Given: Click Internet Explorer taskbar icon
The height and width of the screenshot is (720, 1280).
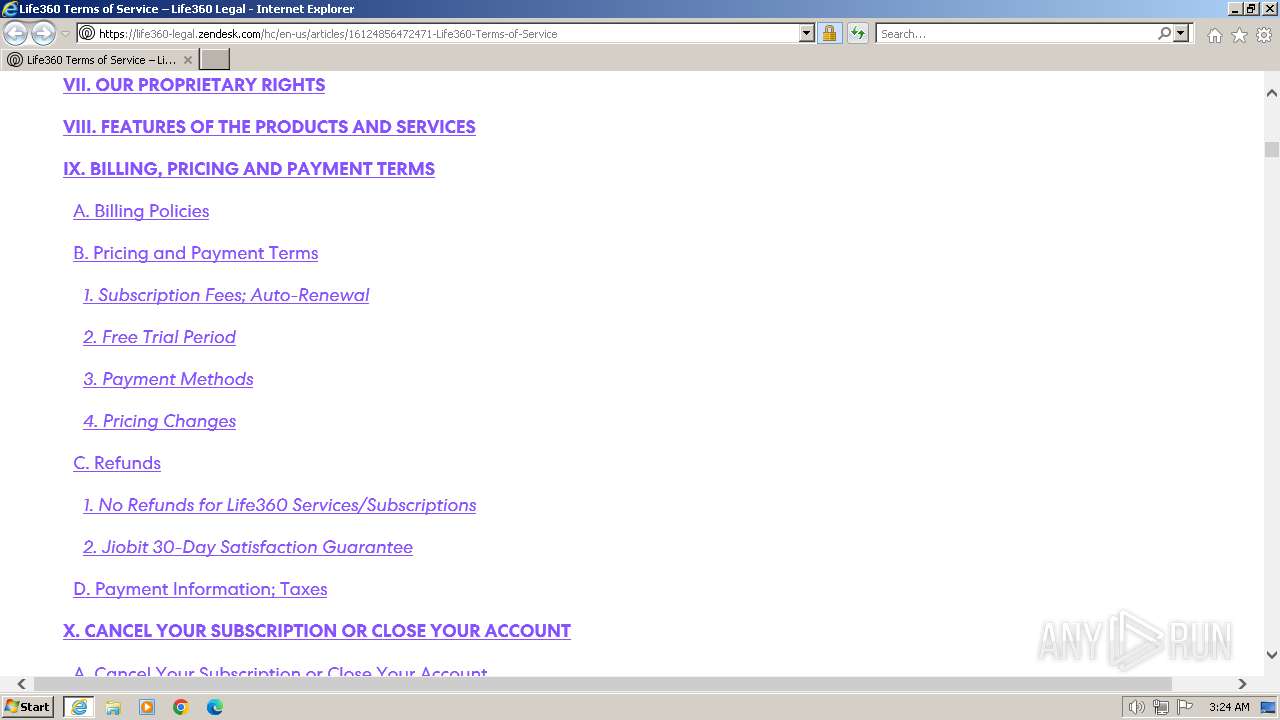Looking at the screenshot, I should click(x=78, y=707).
